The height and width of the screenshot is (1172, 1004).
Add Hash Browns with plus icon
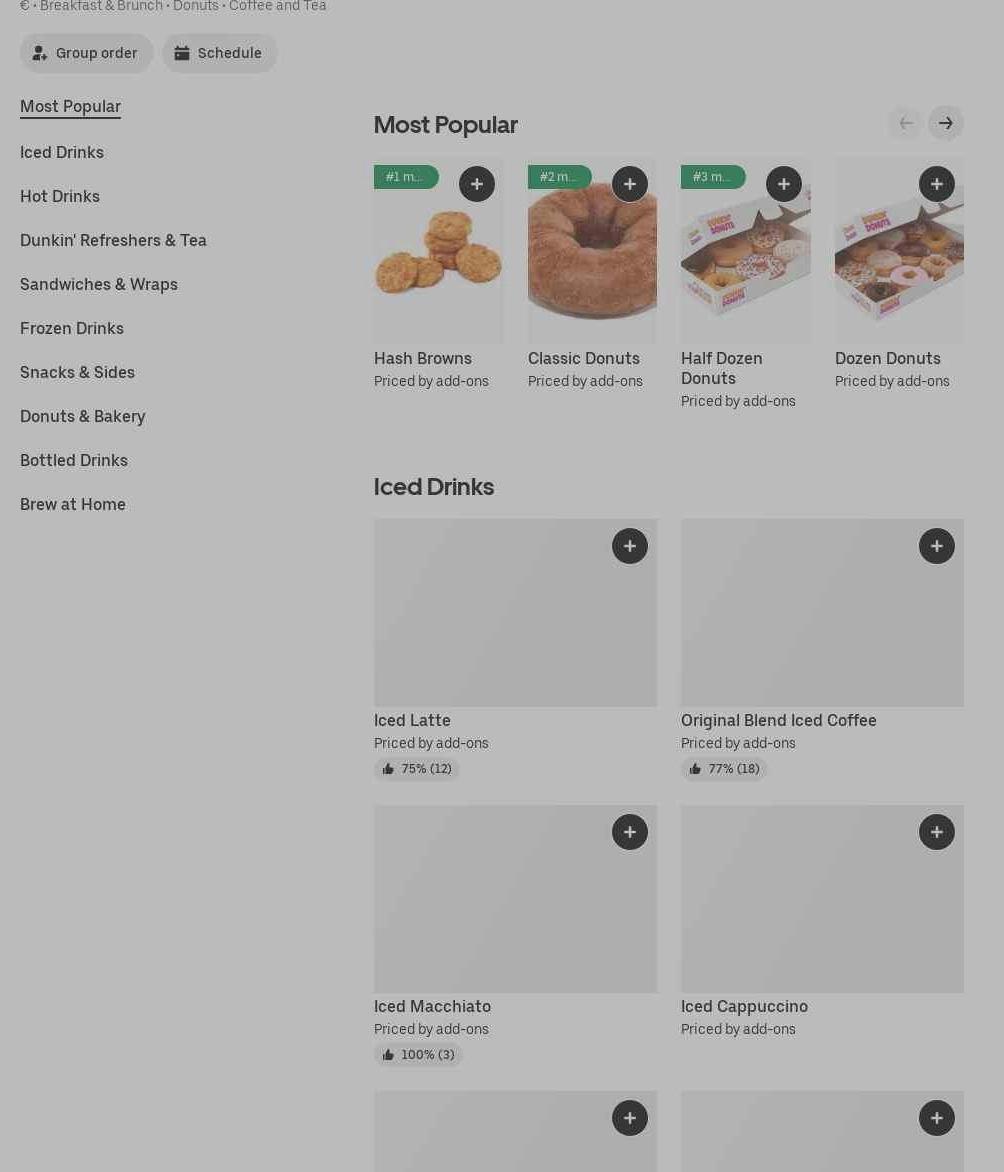click(x=477, y=184)
